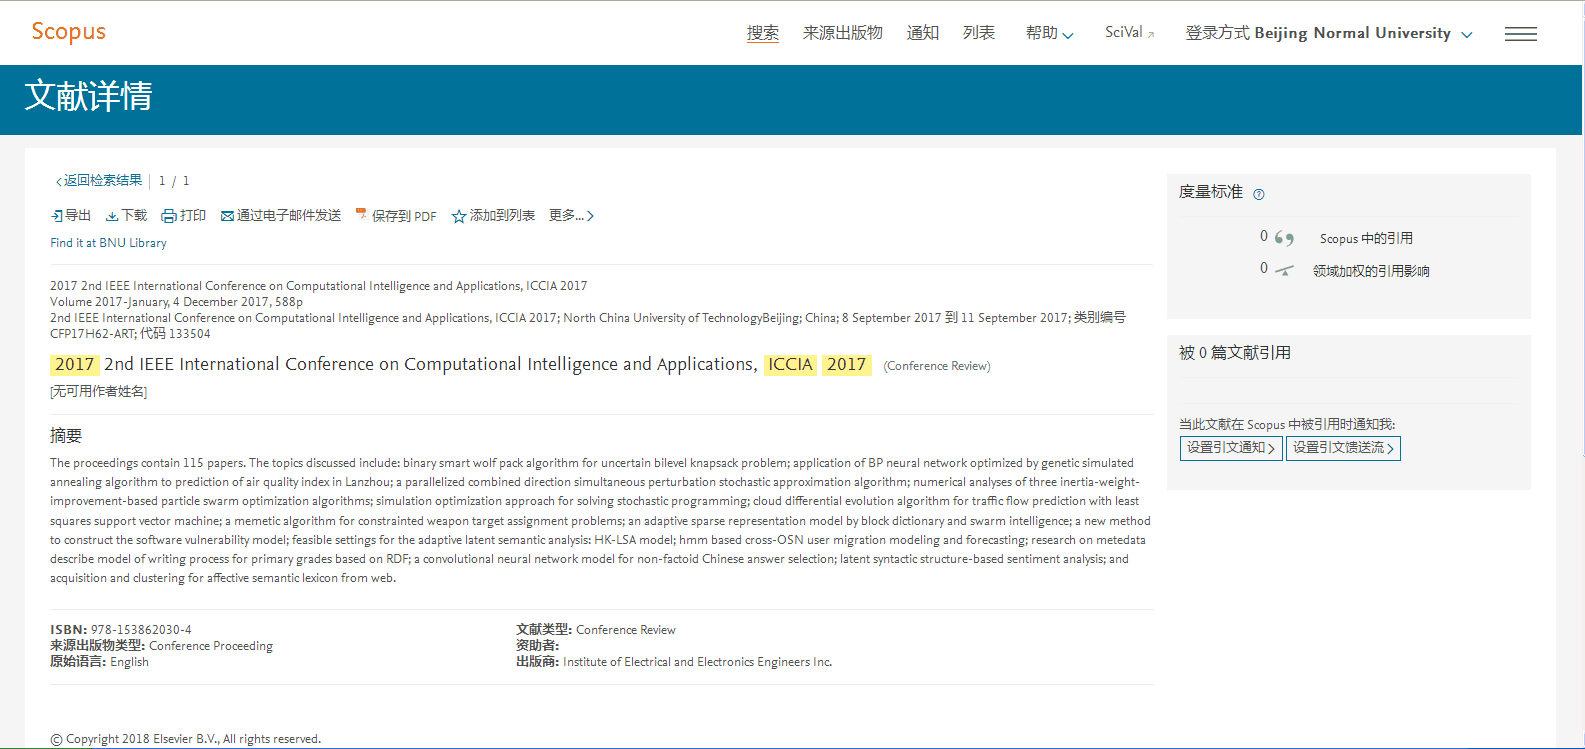The width and height of the screenshot is (1585, 749).
Task: Click the star icon for 添加到列表
Action: [459, 216]
